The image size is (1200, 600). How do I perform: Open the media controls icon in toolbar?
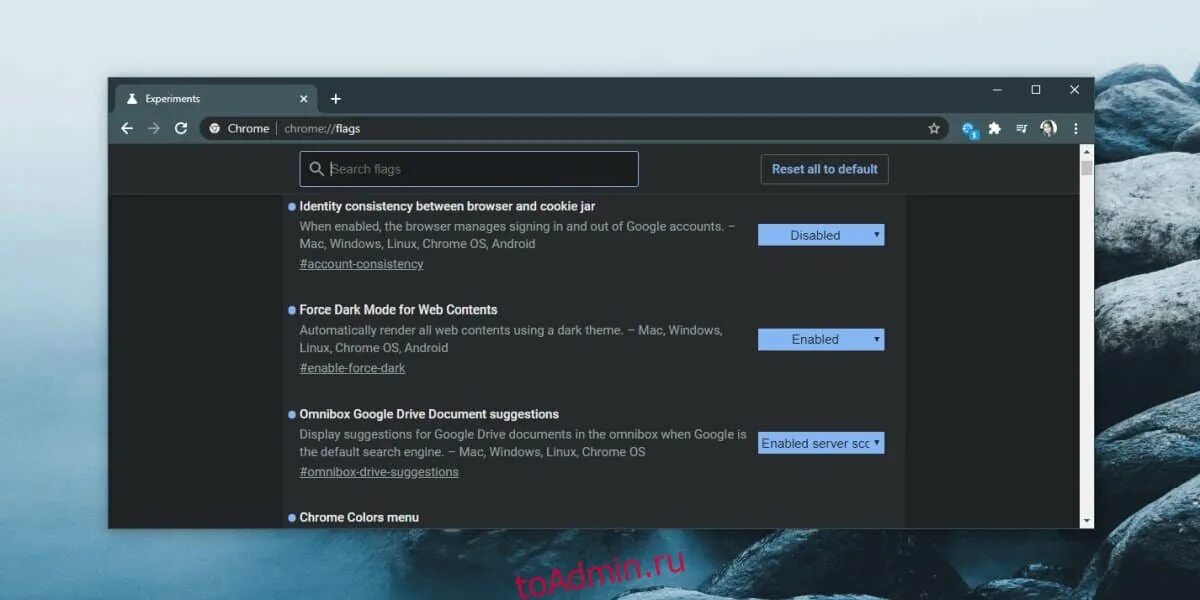pyautogui.click(x=1021, y=128)
